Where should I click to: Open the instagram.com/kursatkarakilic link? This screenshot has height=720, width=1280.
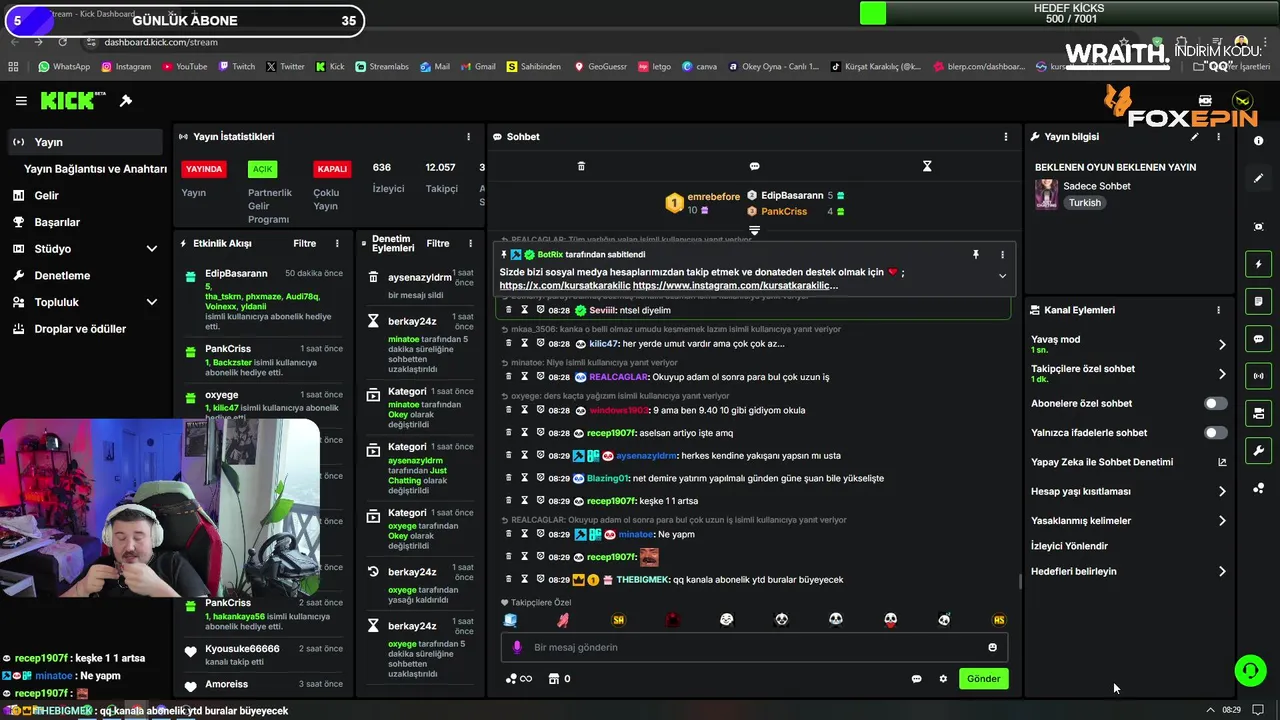(735, 286)
